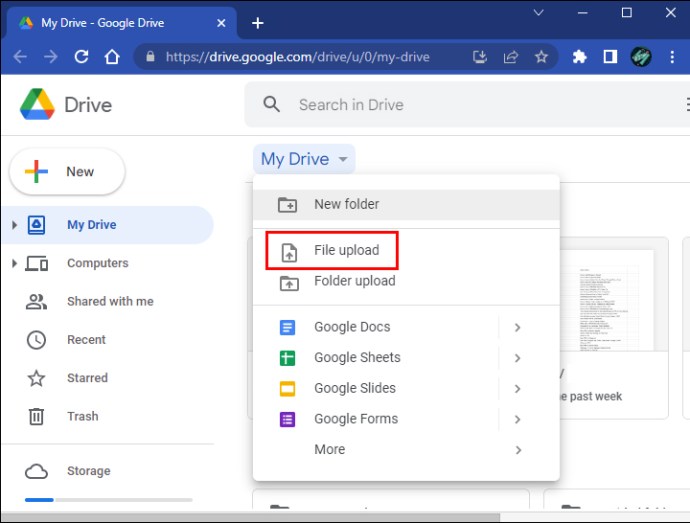Click the browser bookmark star icon
Screen dimensions: 690x523
(x=541, y=57)
